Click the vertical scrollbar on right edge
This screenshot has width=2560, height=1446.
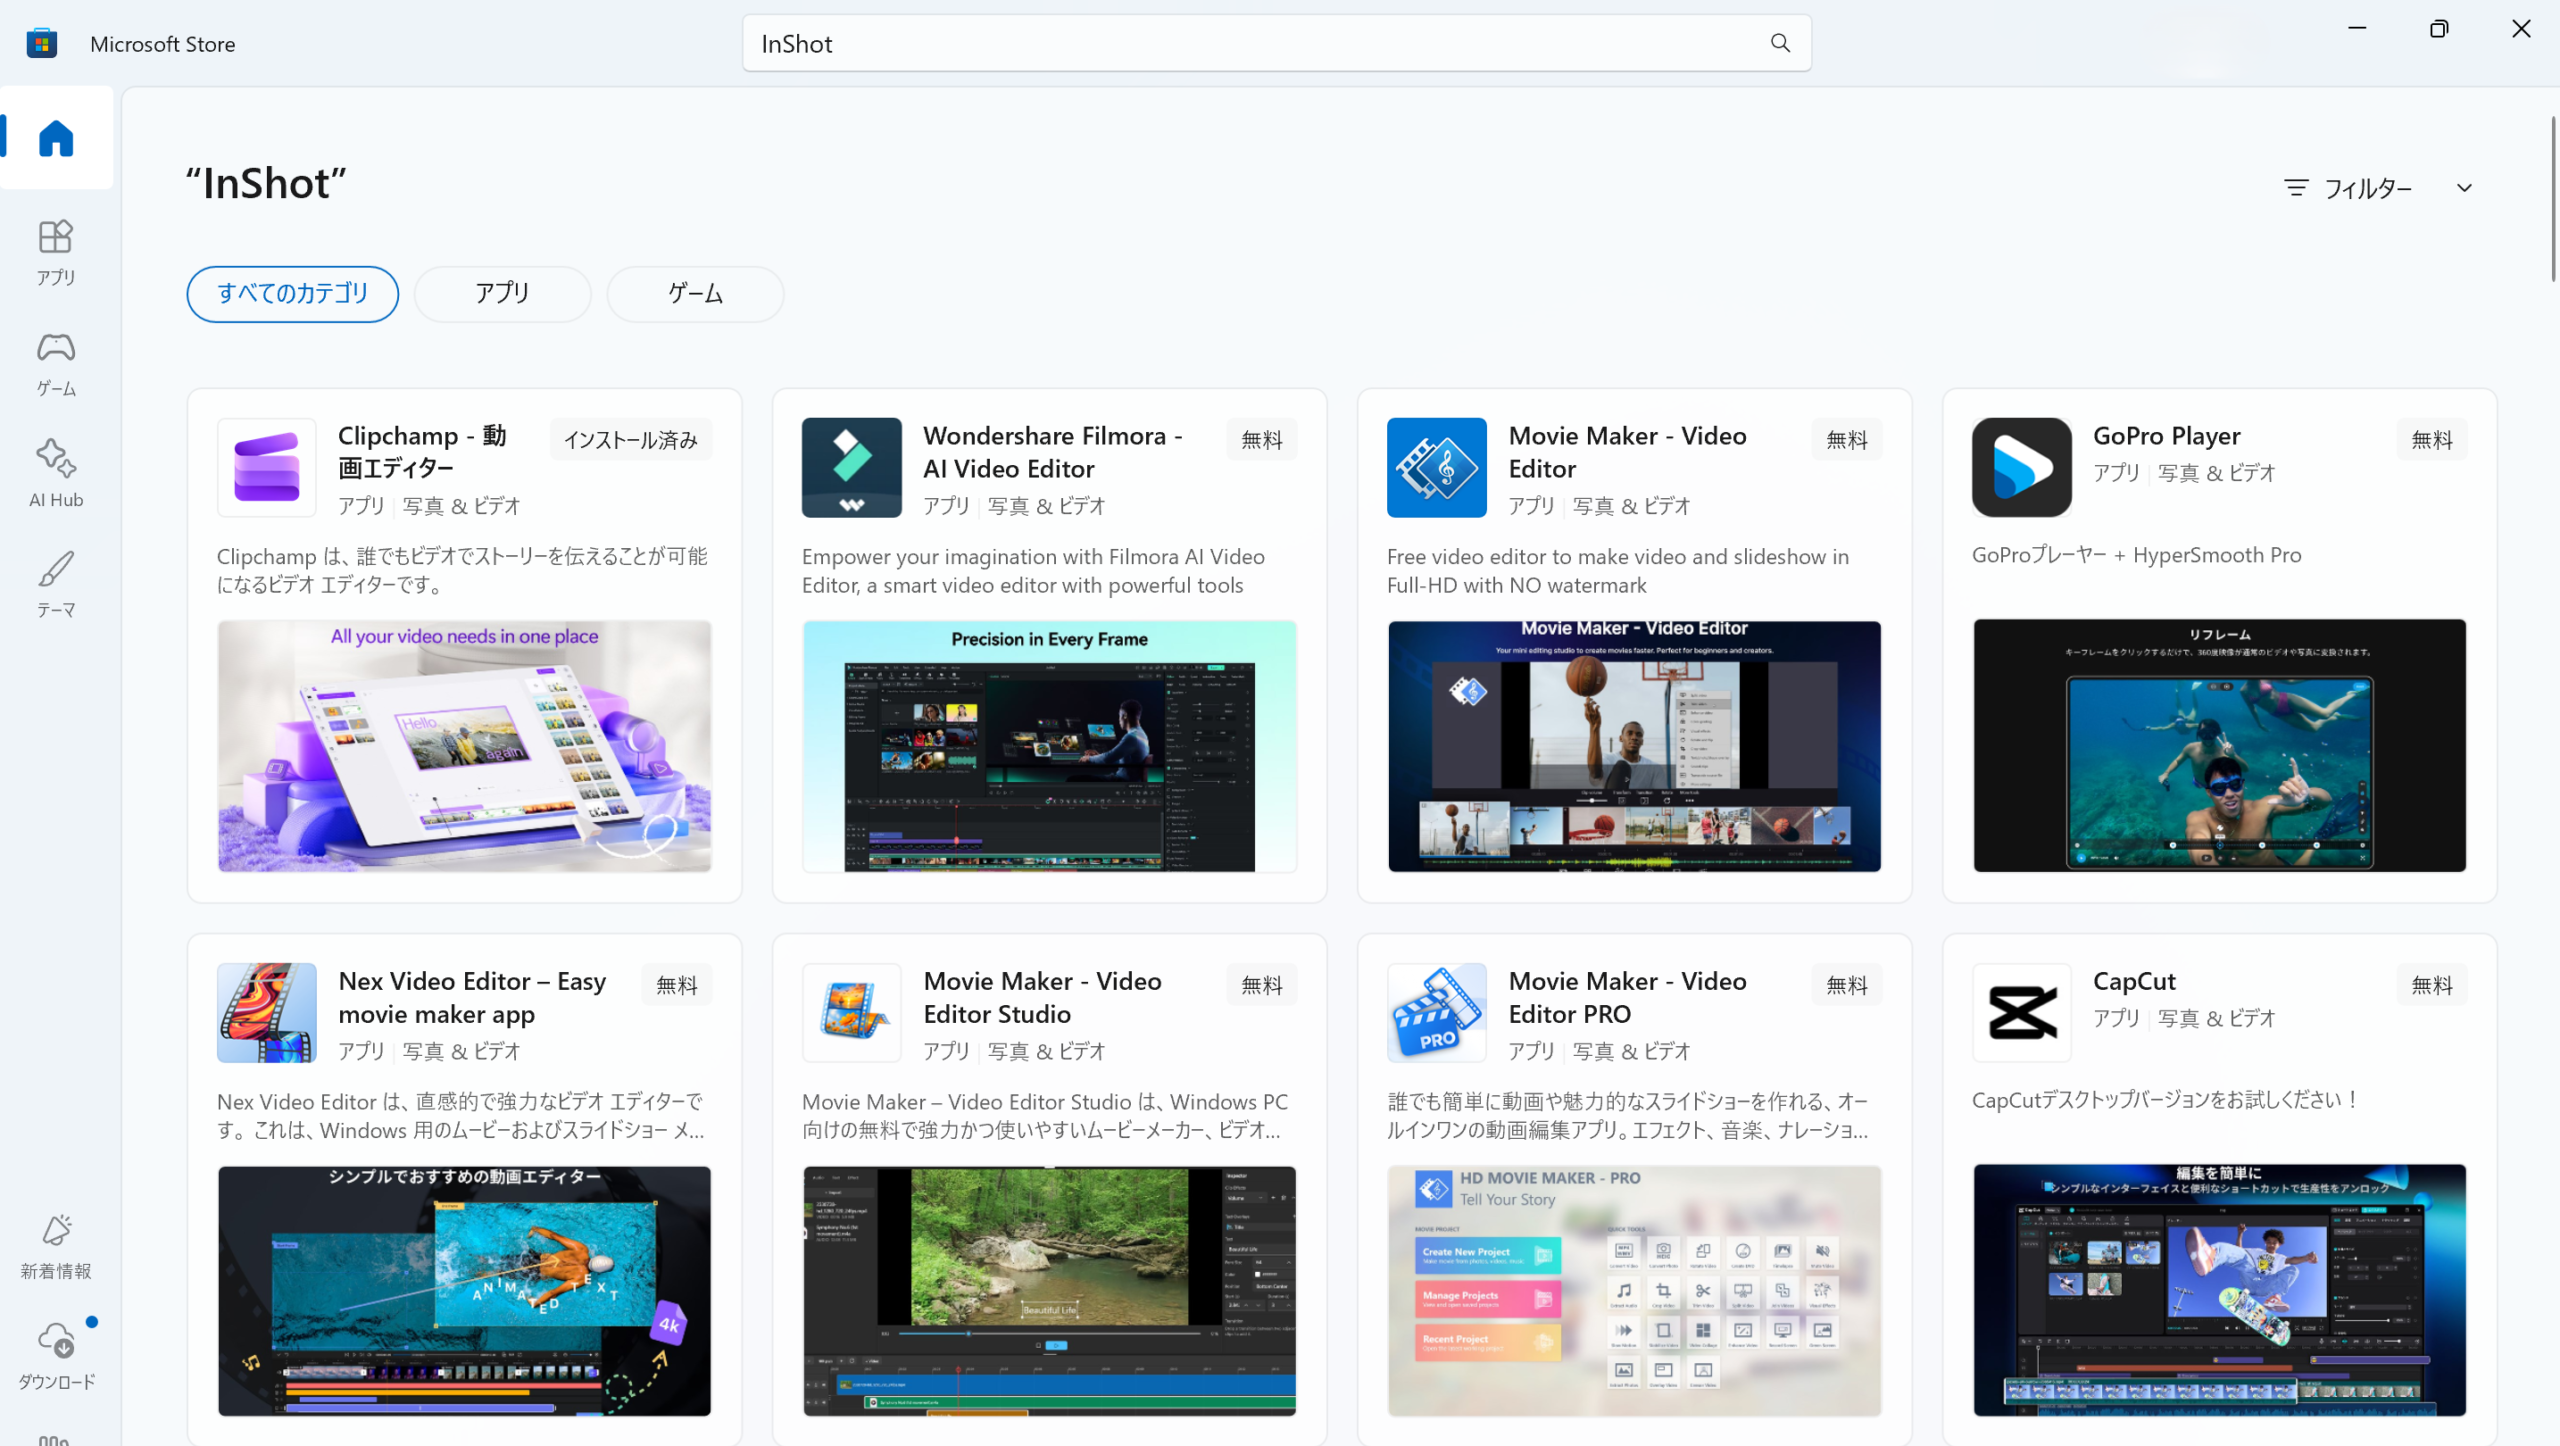[x=2553, y=198]
